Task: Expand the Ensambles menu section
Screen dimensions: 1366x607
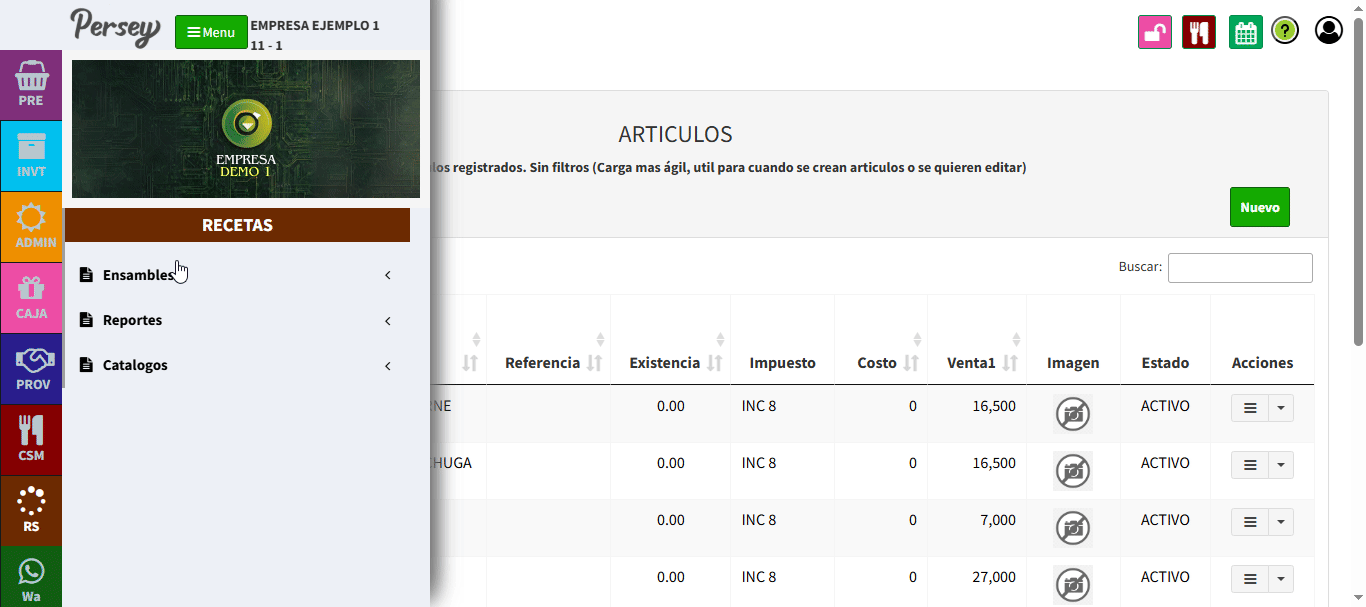Action: click(x=138, y=275)
